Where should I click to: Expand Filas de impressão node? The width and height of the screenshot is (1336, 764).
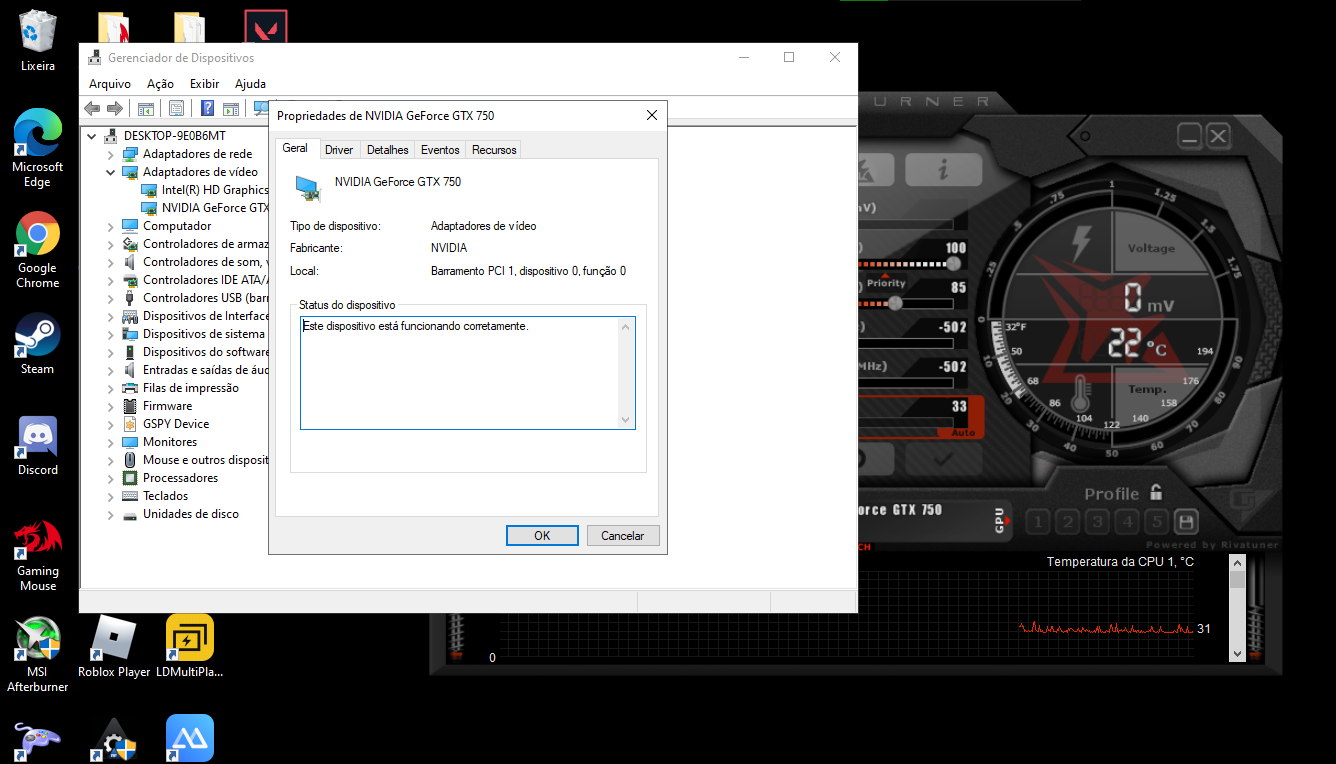click(x=111, y=388)
